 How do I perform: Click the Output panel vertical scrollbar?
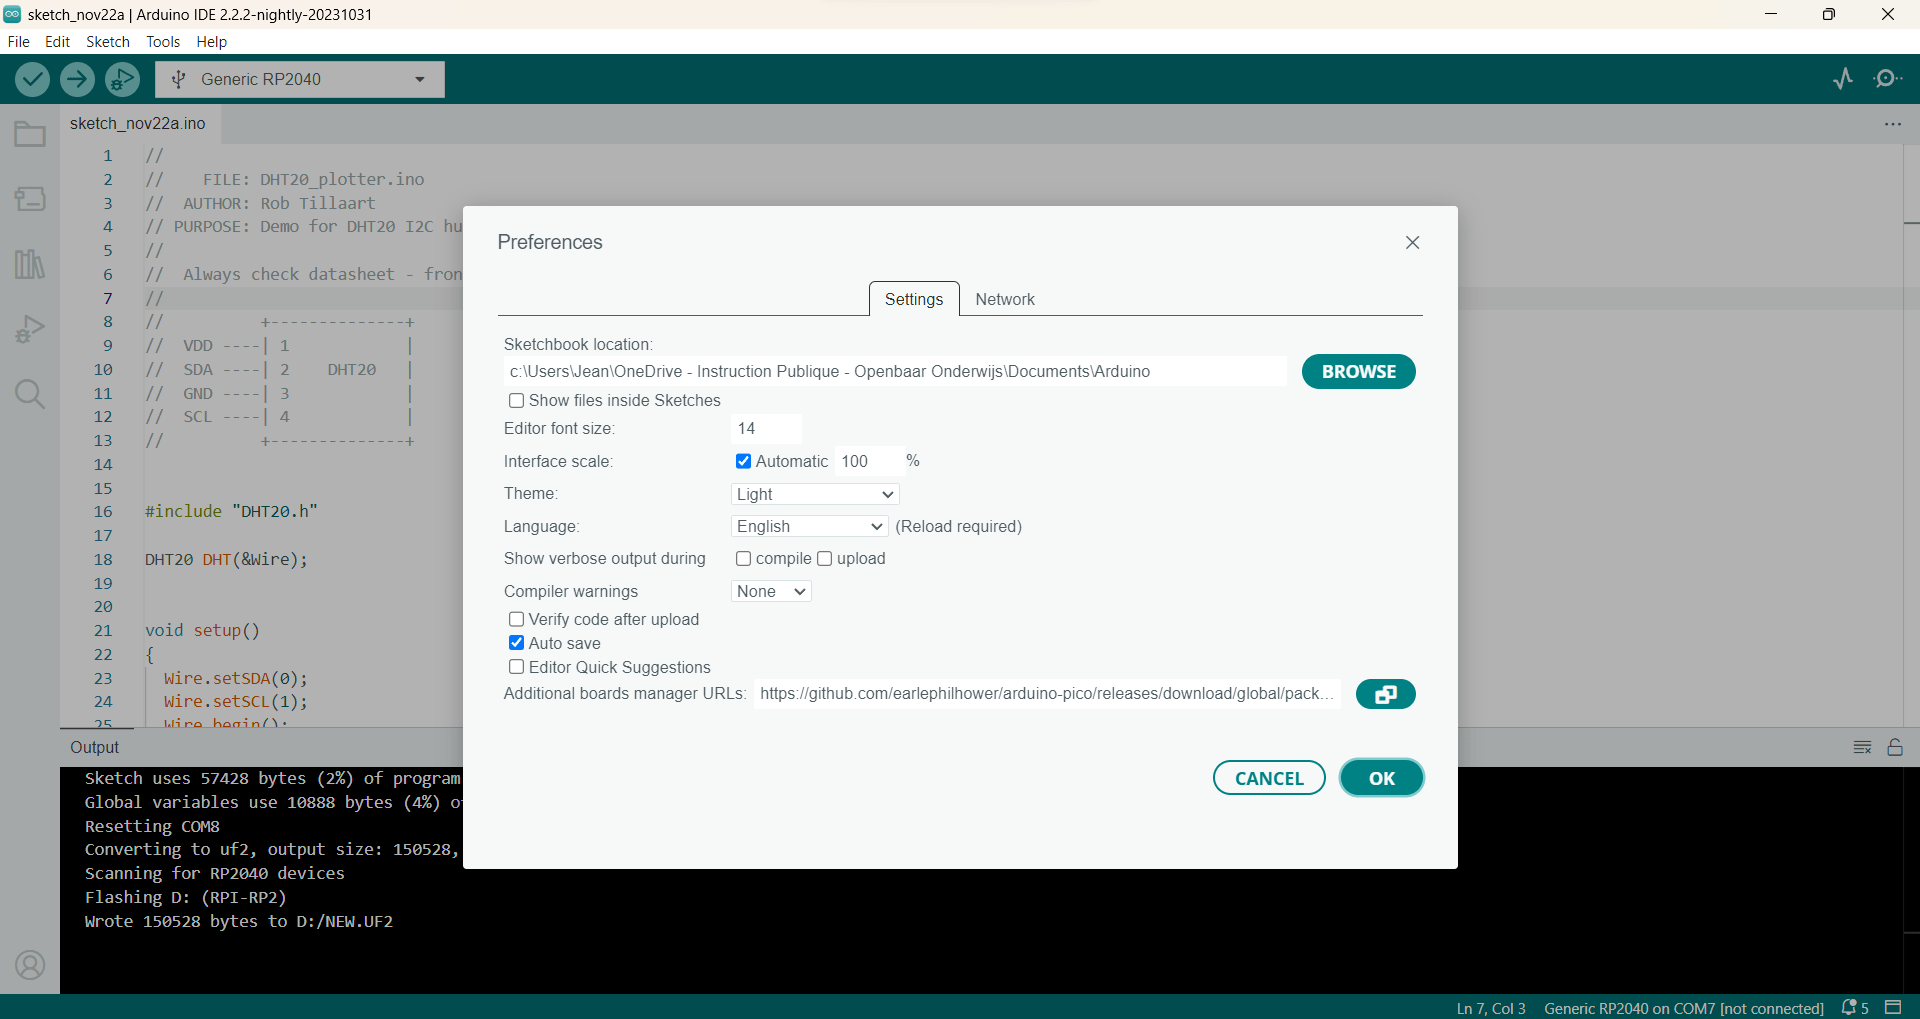[x=1911, y=880]
